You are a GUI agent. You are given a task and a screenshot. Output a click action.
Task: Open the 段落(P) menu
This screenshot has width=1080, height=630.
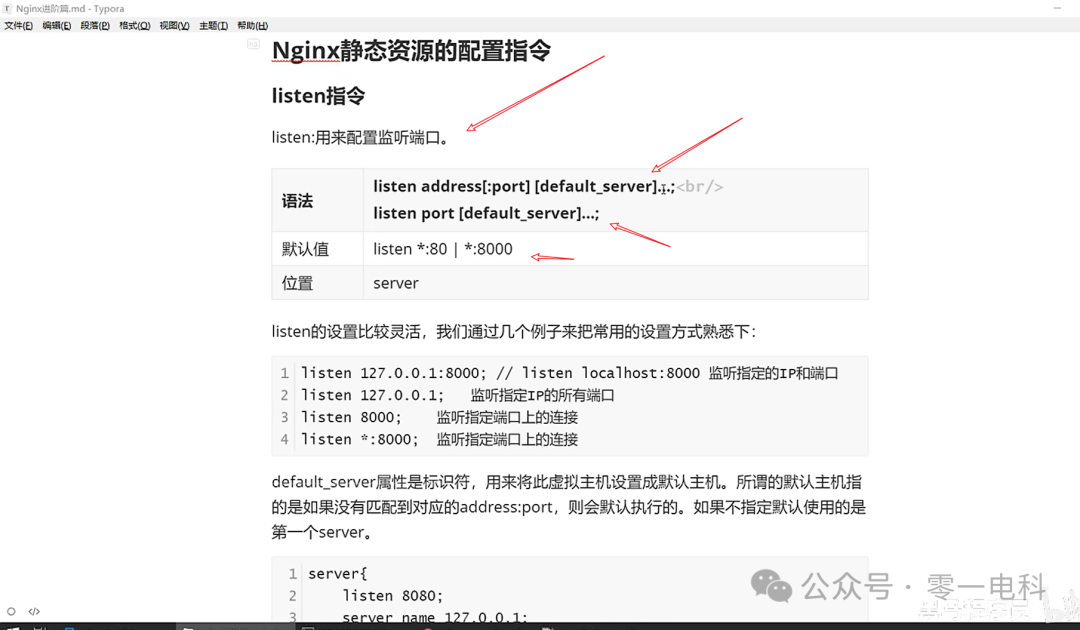[x=95, y=25]
